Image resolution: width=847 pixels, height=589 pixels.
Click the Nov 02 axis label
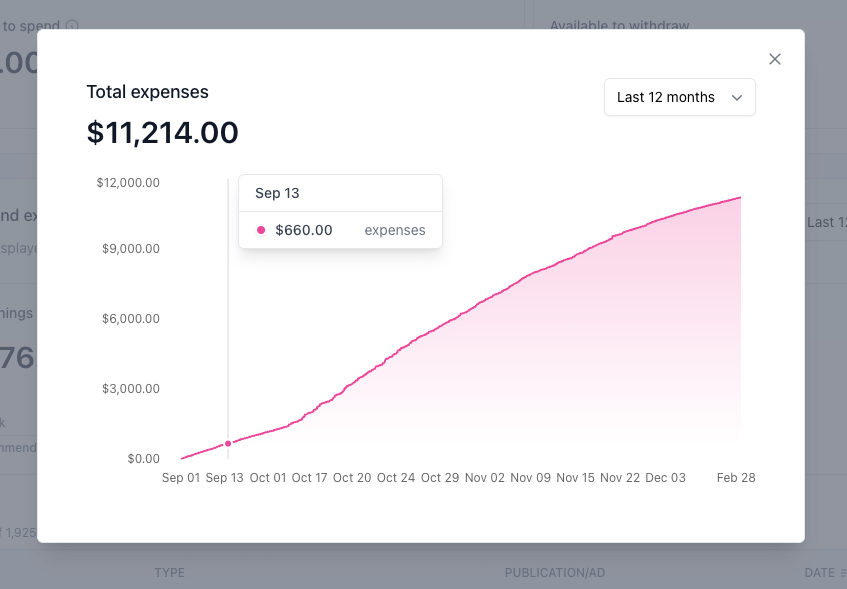(x=485, y=478)
